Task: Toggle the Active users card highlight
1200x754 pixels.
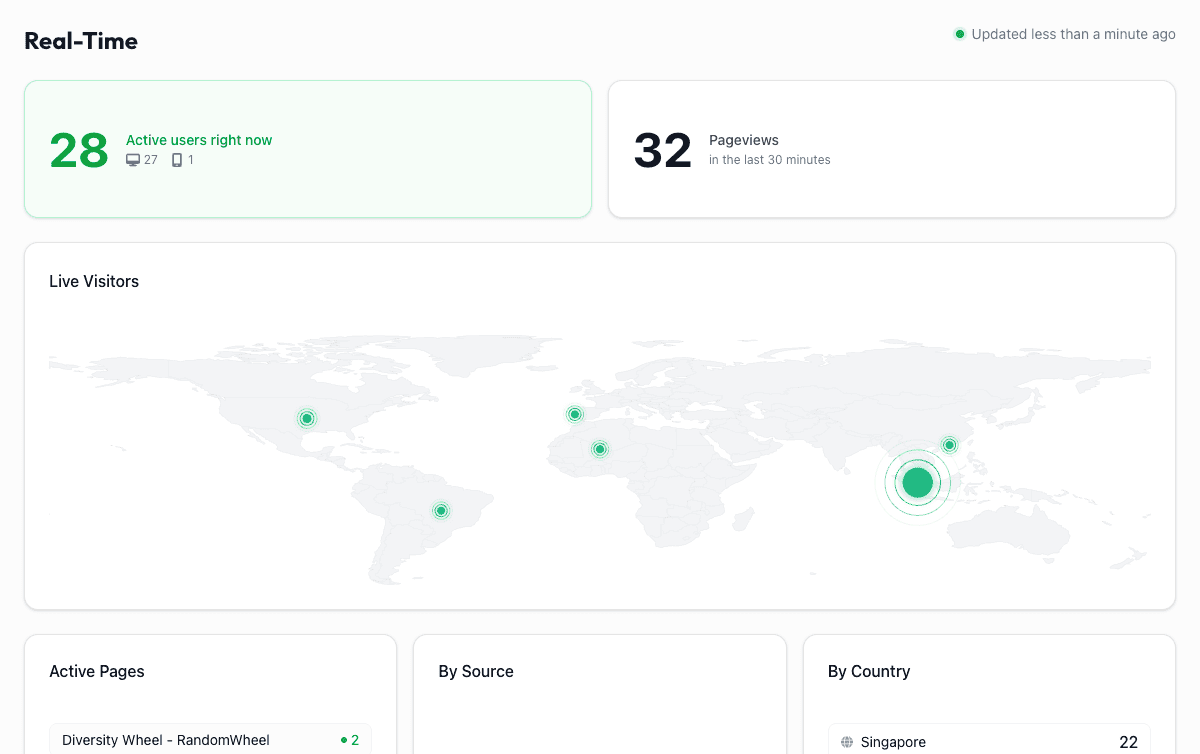Action: pos(307,149)
